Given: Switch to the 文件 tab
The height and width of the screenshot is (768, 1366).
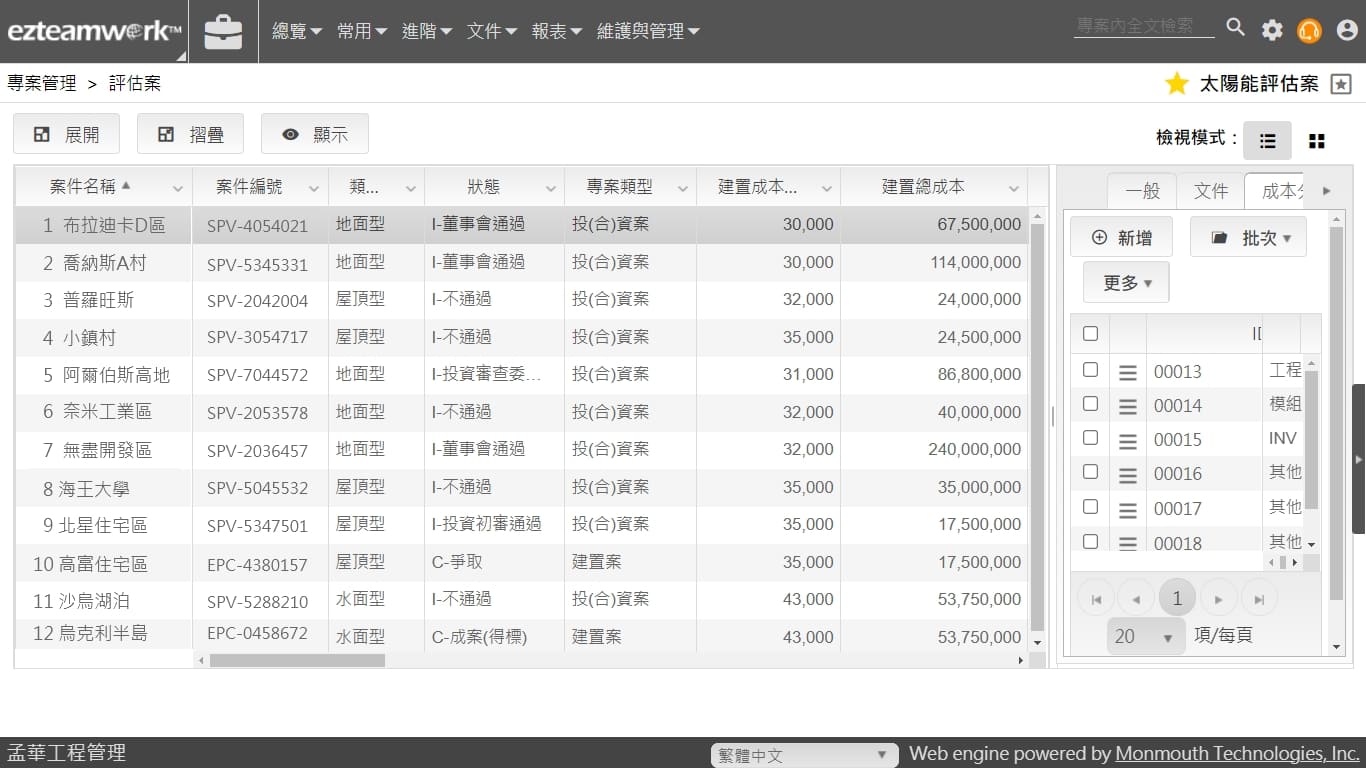Looking at the screenshot, I should pos(1210,191).
